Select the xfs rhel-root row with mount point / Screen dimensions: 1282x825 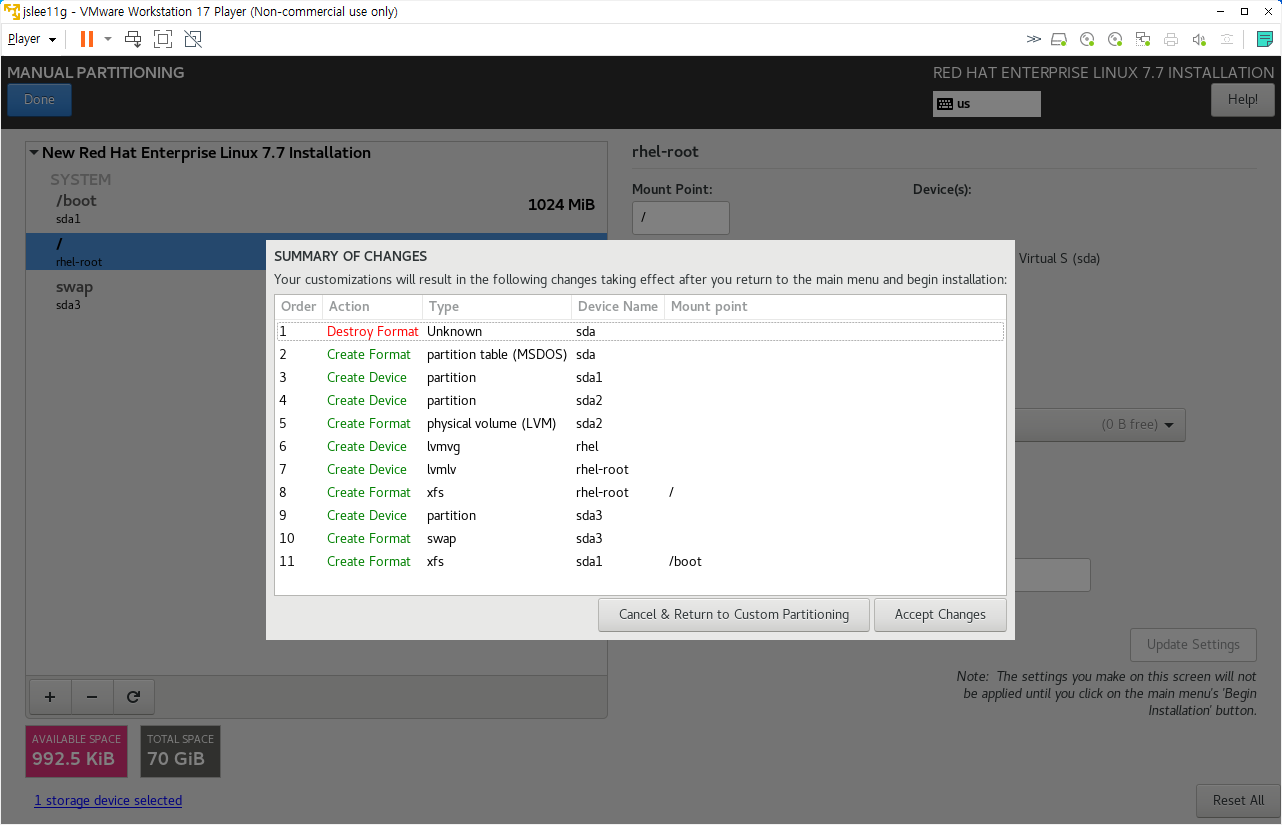tap(640, 492)
